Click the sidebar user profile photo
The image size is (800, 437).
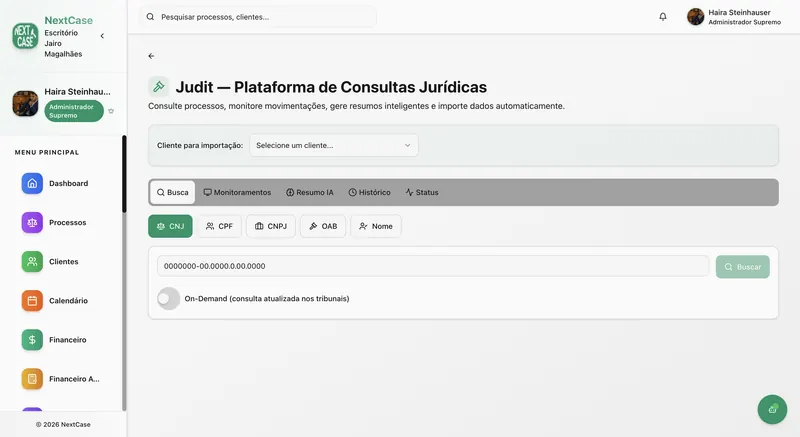coord(25,104)
